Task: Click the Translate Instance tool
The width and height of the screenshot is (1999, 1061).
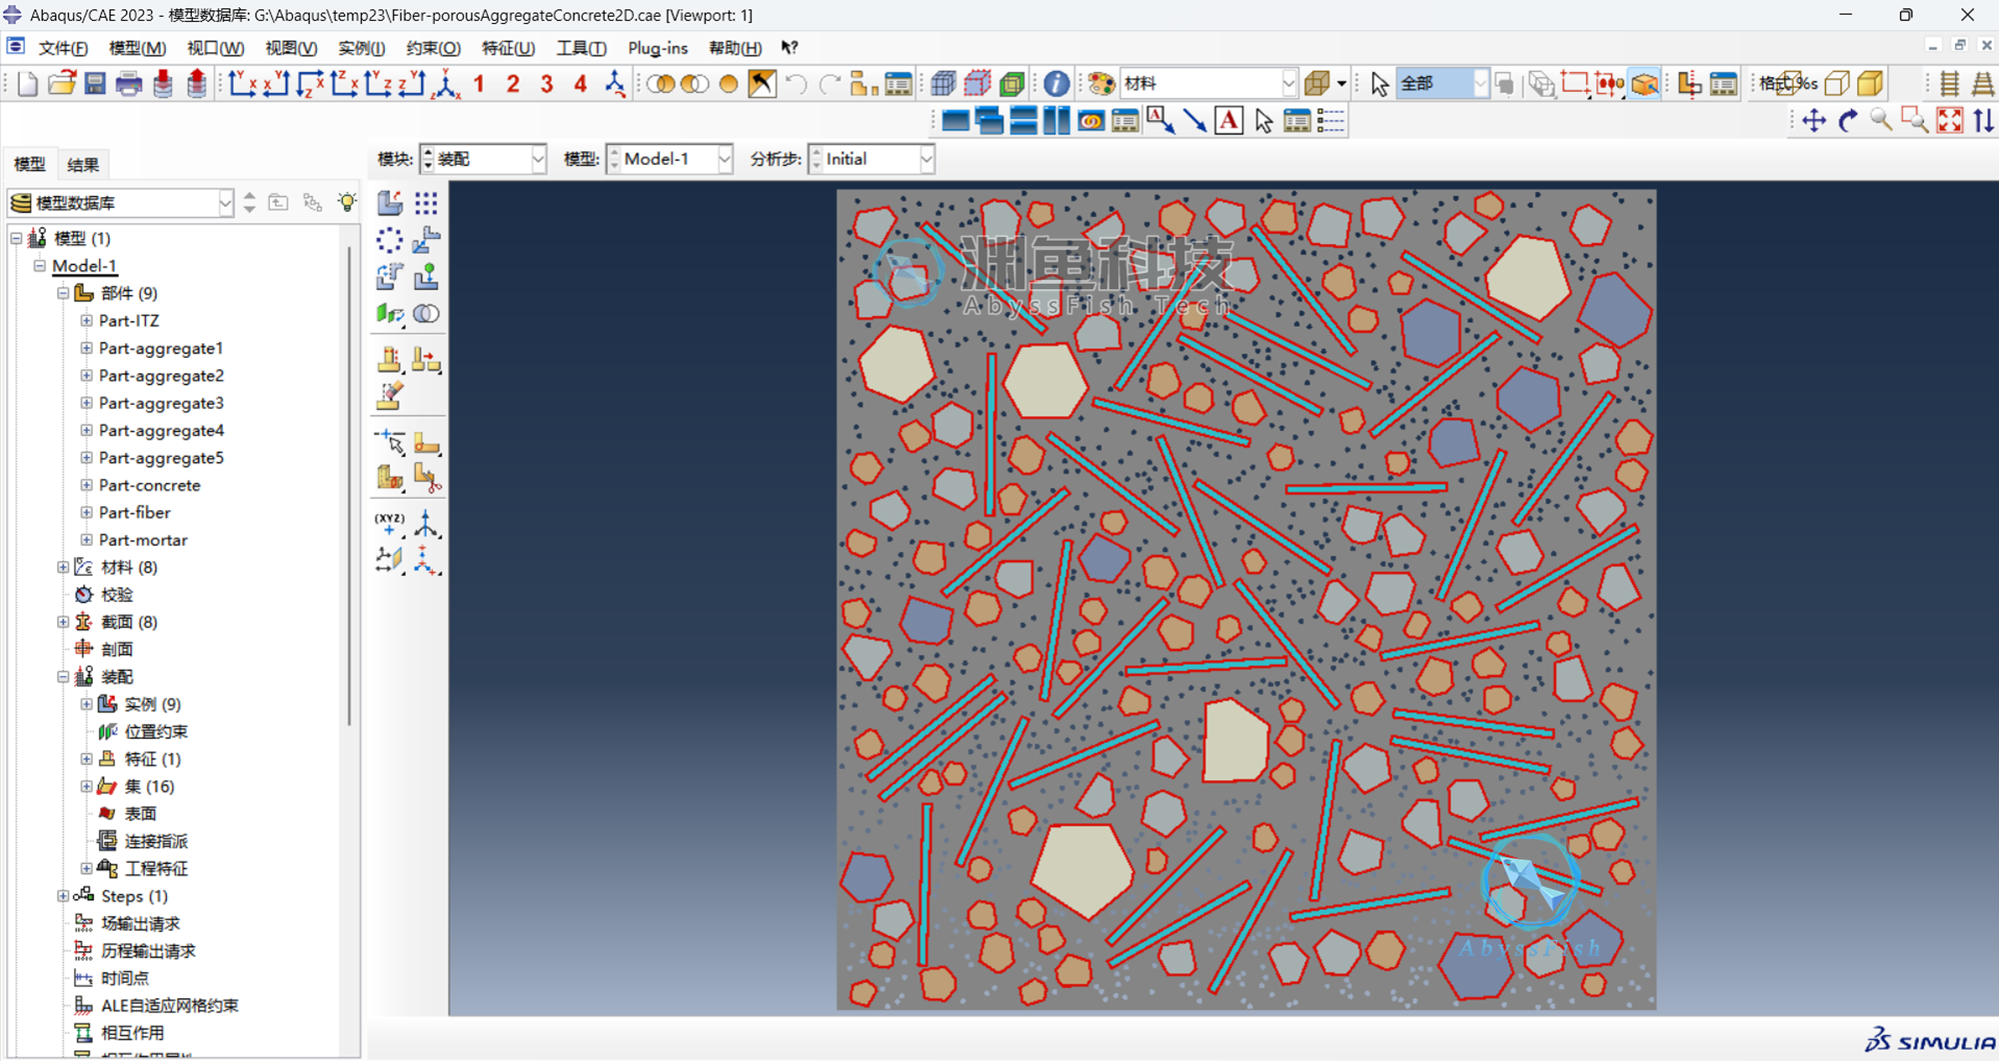Action: (x=426, y=240)
